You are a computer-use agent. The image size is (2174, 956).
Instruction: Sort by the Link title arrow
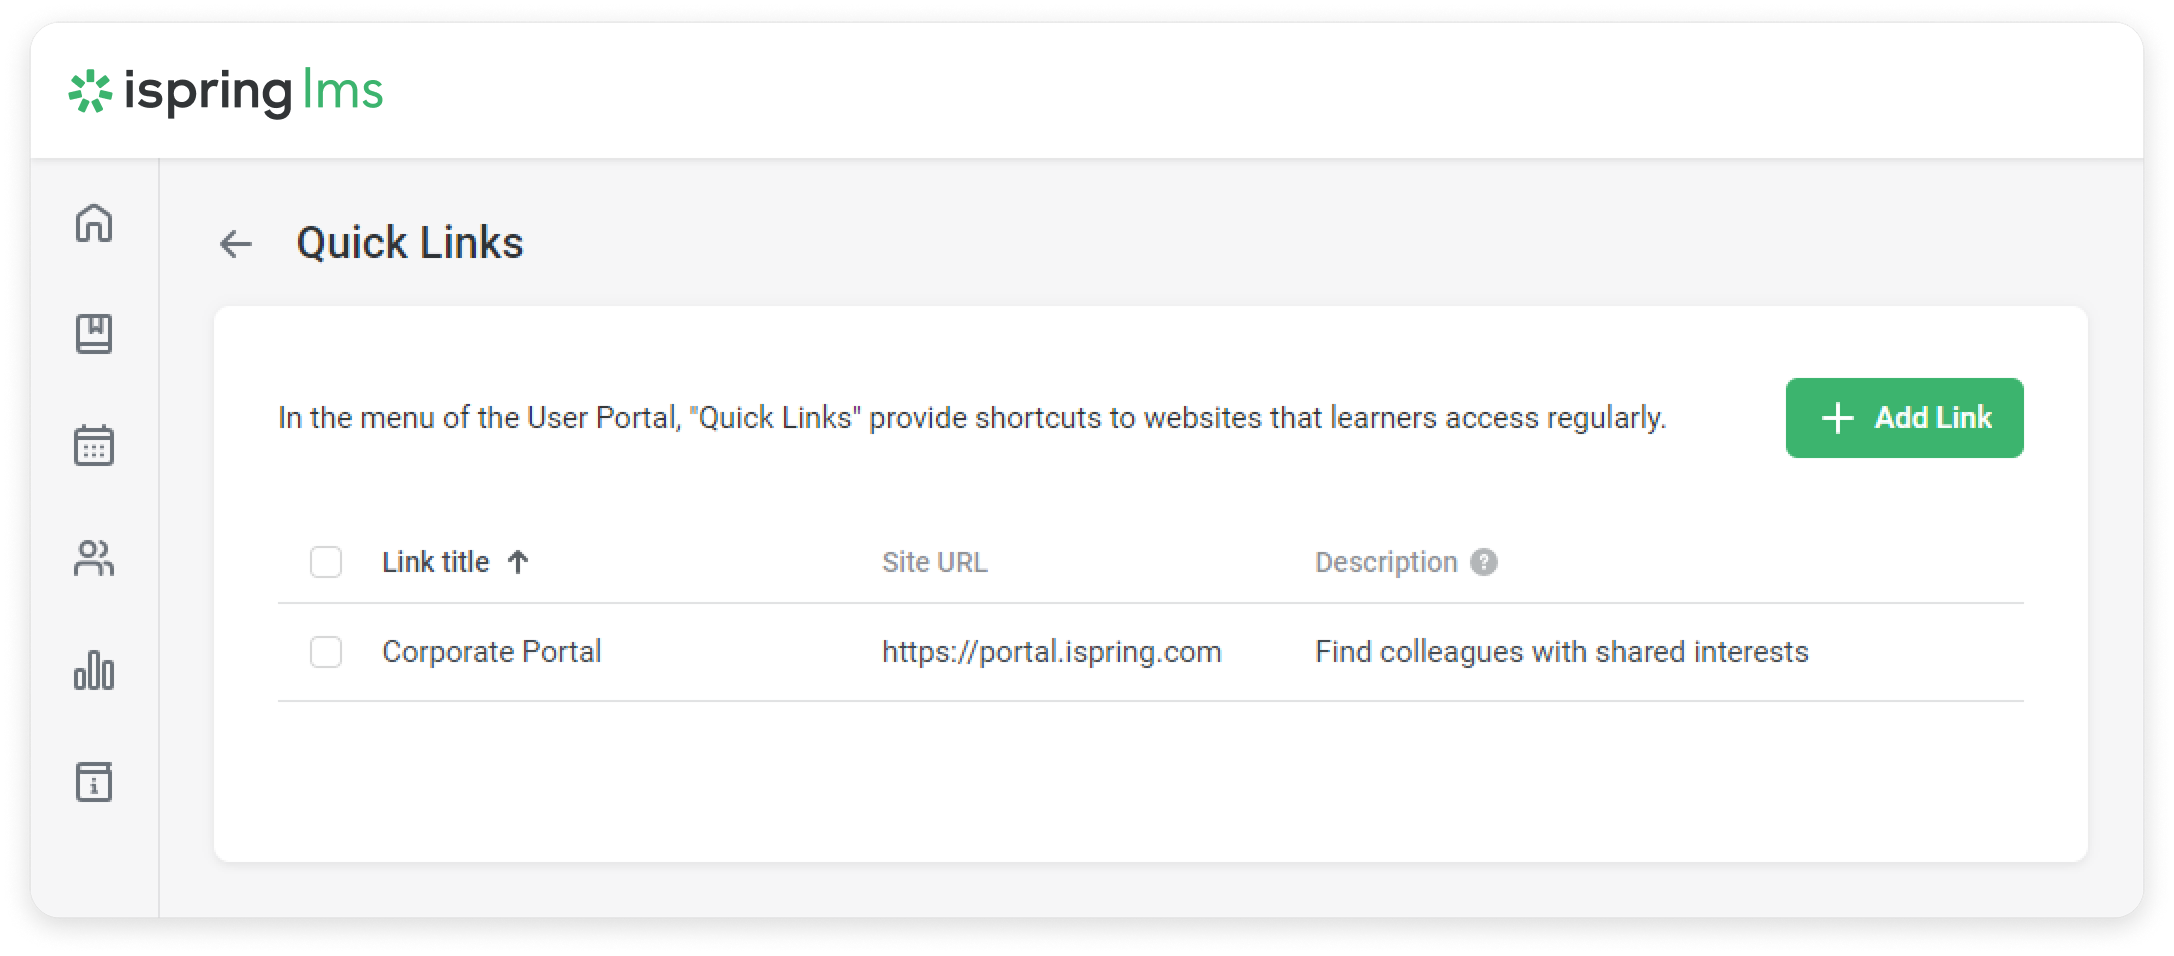pos(518,562)
